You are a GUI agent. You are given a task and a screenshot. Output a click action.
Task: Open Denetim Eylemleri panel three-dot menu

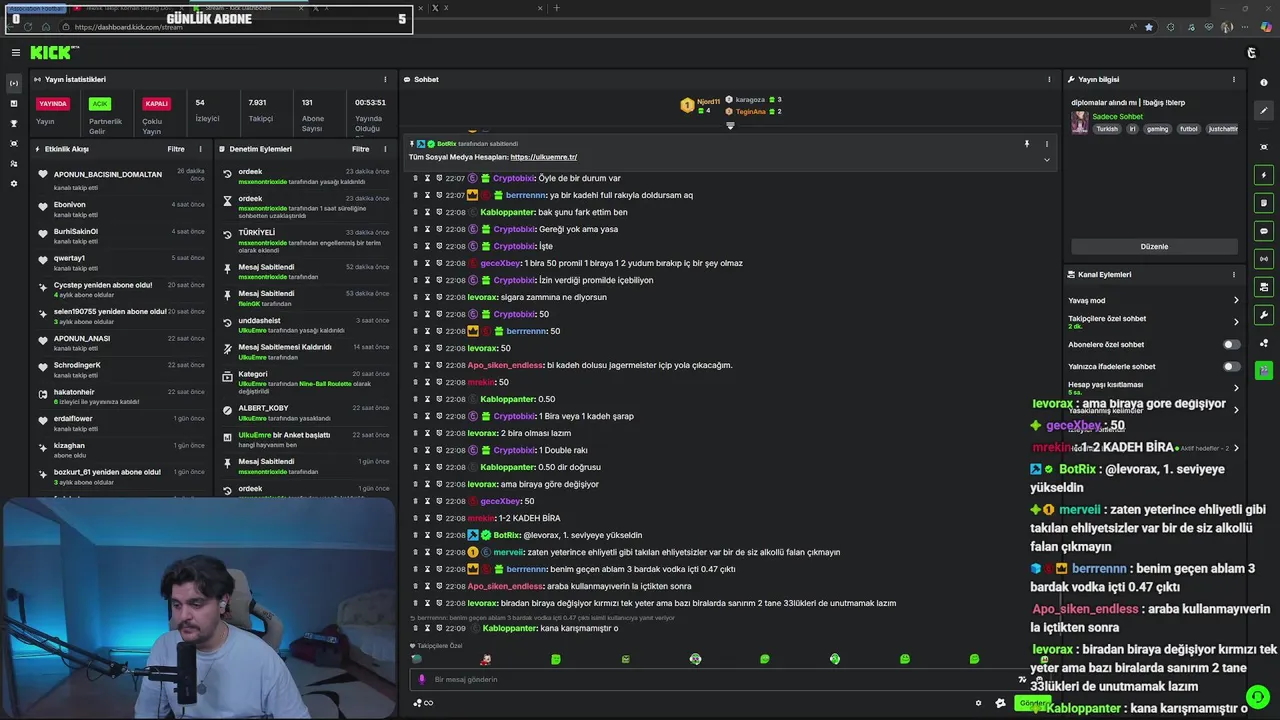pos(385,149)
